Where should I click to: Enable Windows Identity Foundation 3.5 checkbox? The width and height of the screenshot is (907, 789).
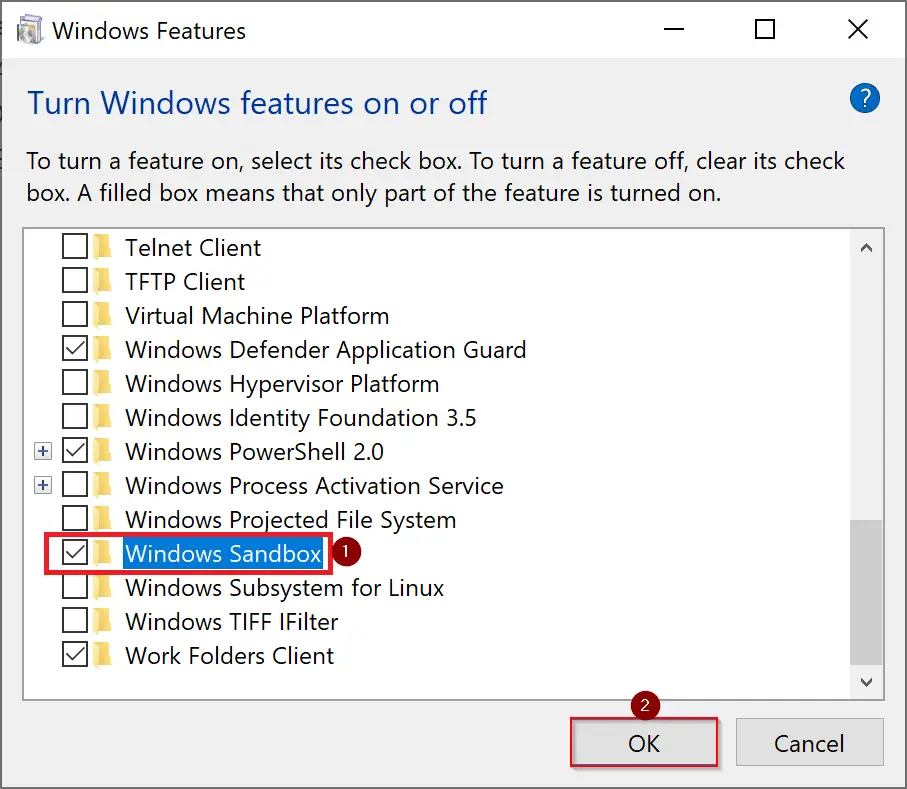pyautogui.click(x=75, y=416)
